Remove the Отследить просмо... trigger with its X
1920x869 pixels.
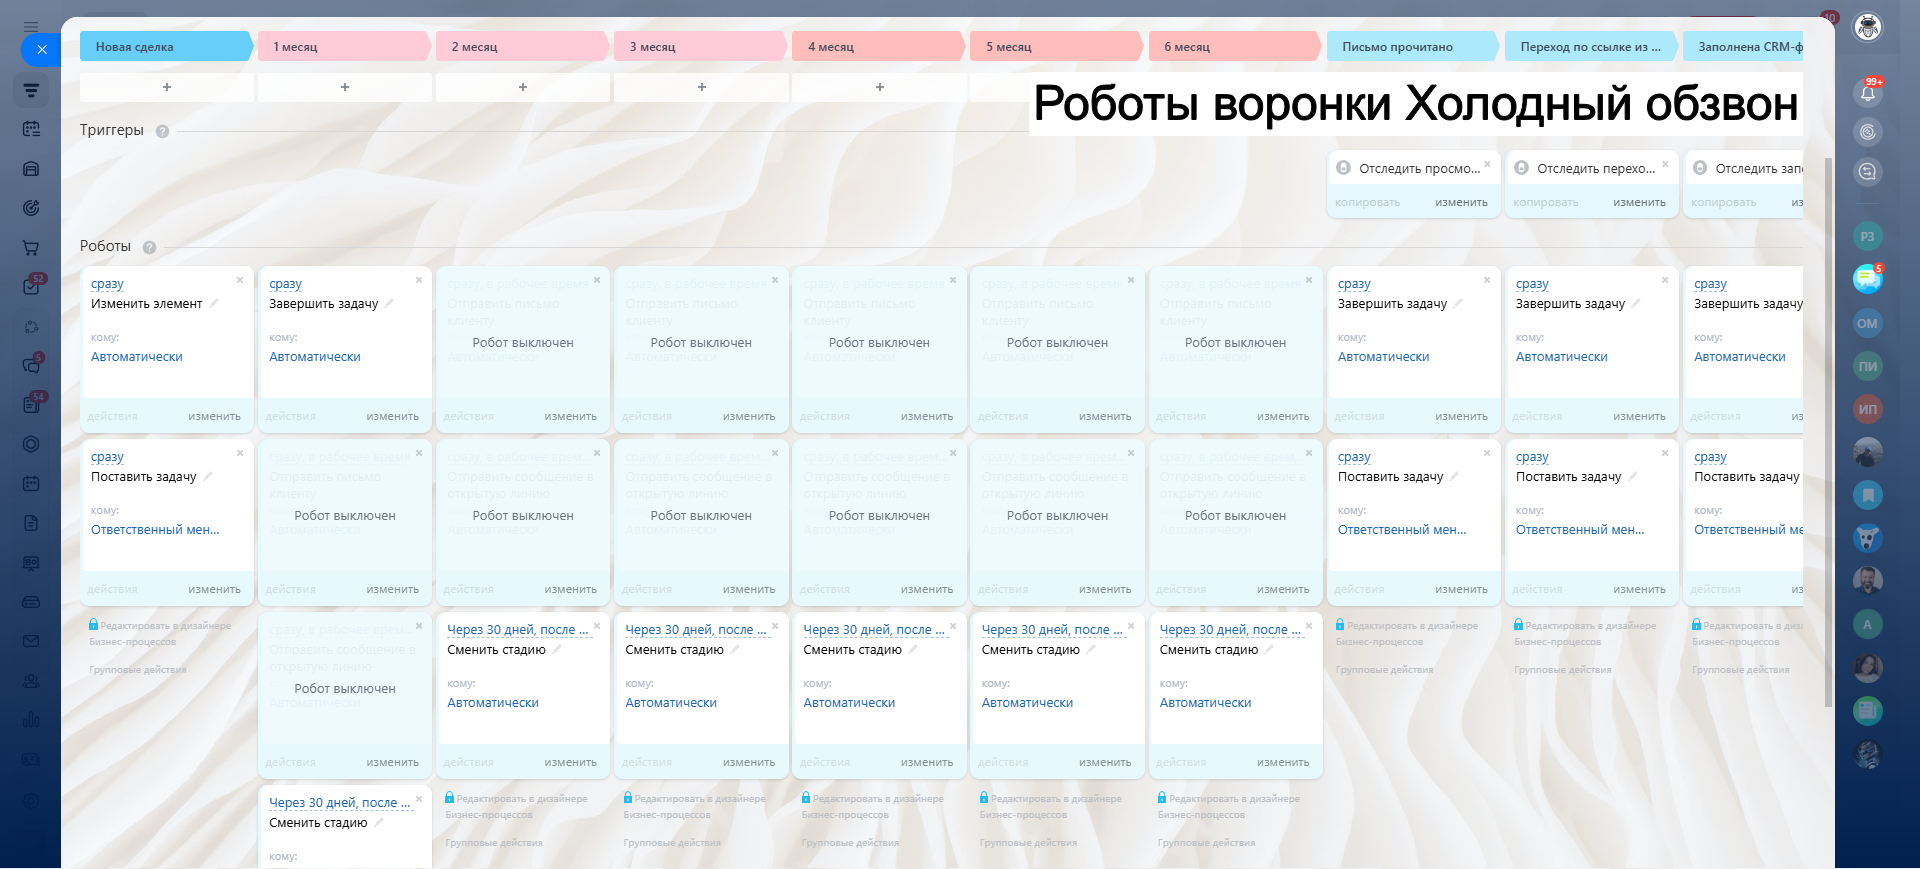point(1487,164)
